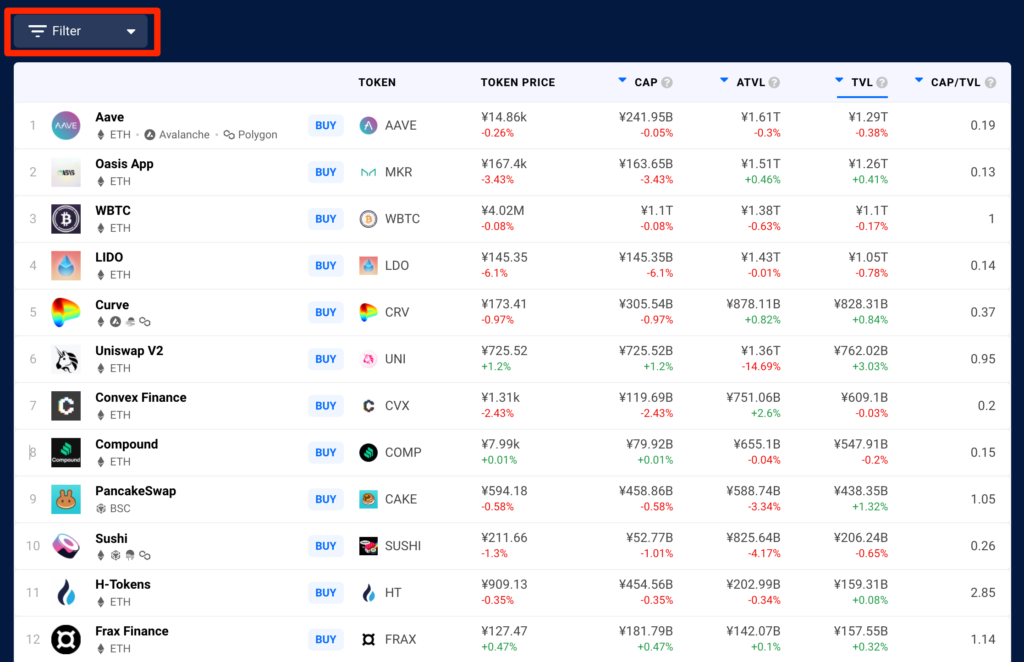1024x662 pixels.
Task: Click the LDO token icon
Action: point(368,266)
